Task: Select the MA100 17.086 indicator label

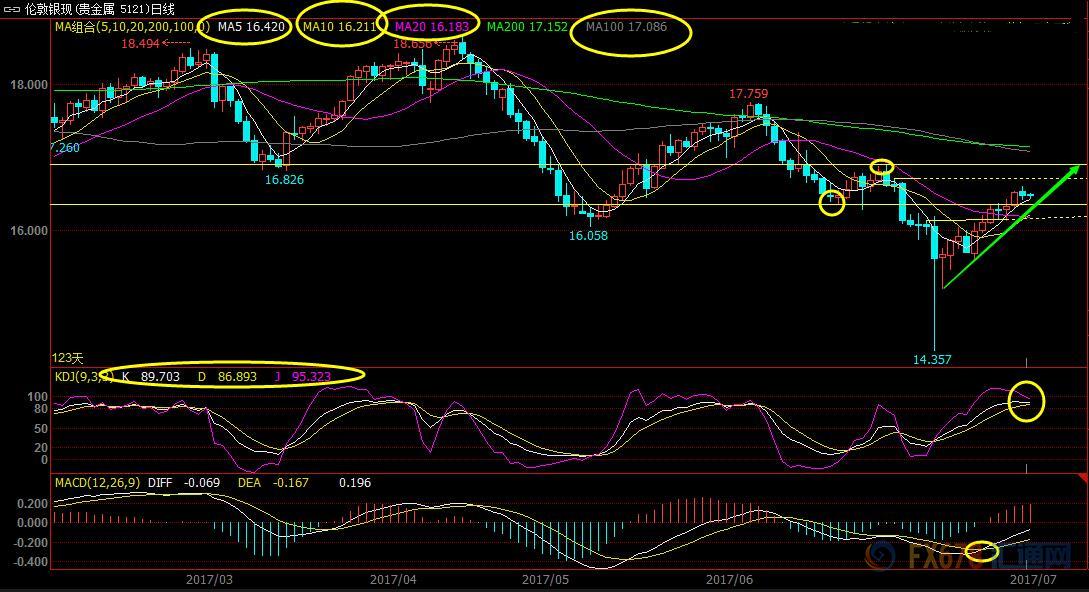Action: [626, 27]
